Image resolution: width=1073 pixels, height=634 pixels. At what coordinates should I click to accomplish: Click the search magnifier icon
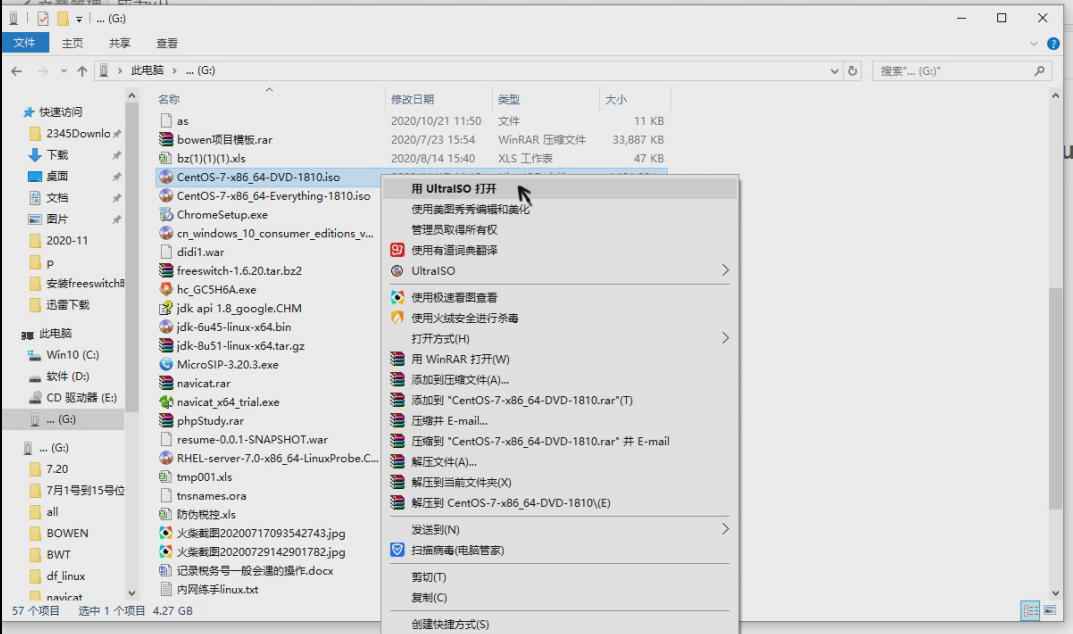(x=1039, y=71)
